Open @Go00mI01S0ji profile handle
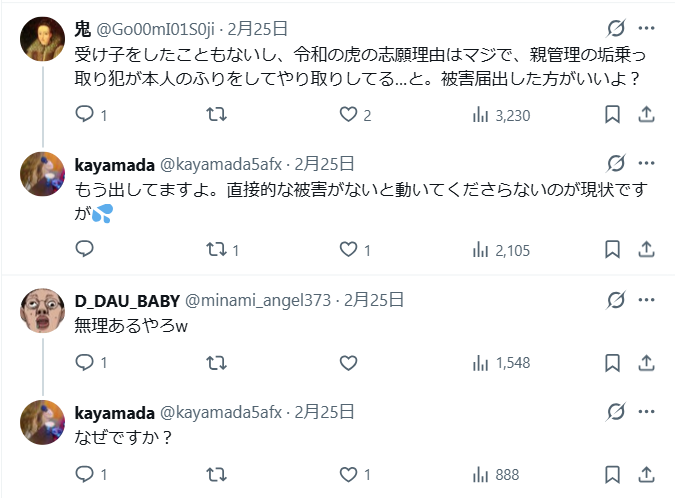Screen dimensions: 675x498 (153, 28)
